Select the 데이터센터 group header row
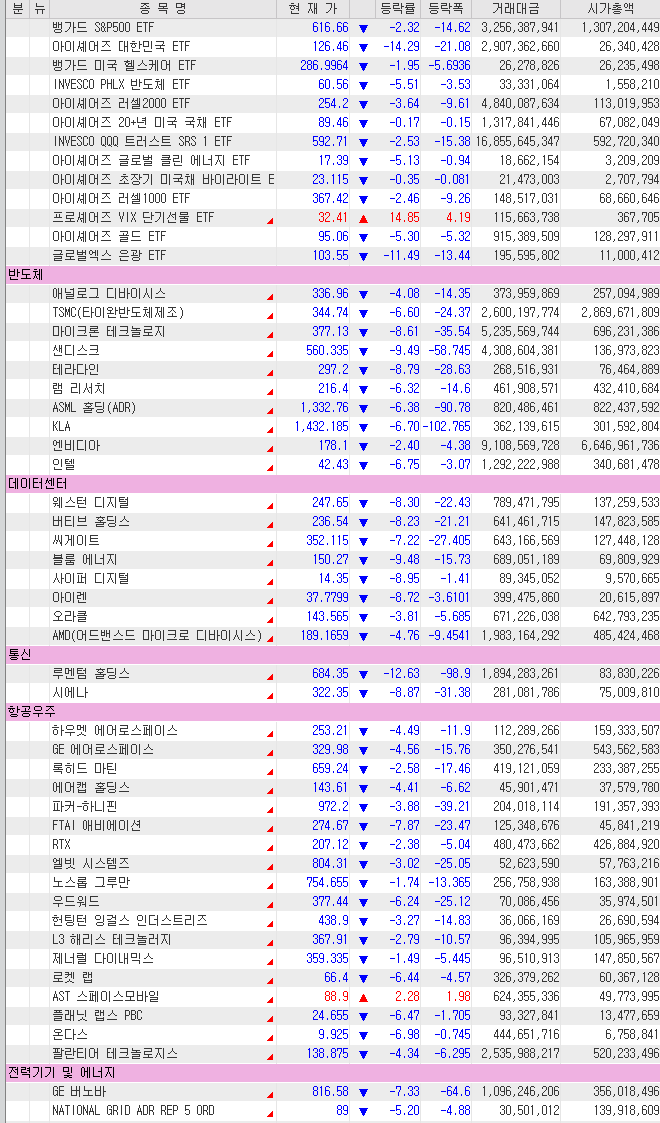The height and width of the screenshot is (1123, 660). [333, 484]
